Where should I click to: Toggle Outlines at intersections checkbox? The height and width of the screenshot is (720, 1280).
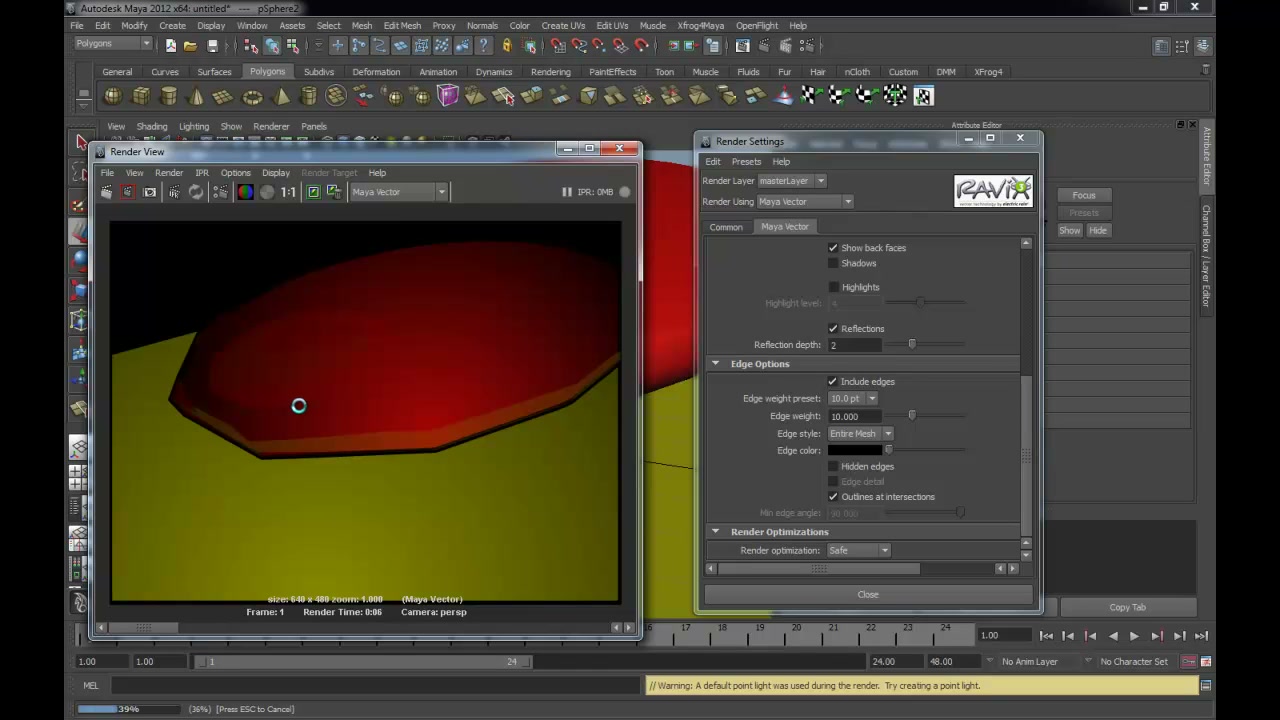[833, 496]
